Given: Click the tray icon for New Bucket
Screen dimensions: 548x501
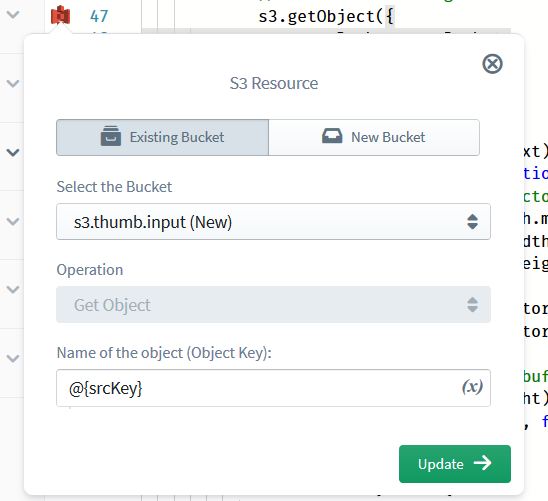Looking at the screenshot, I should 332,136.
